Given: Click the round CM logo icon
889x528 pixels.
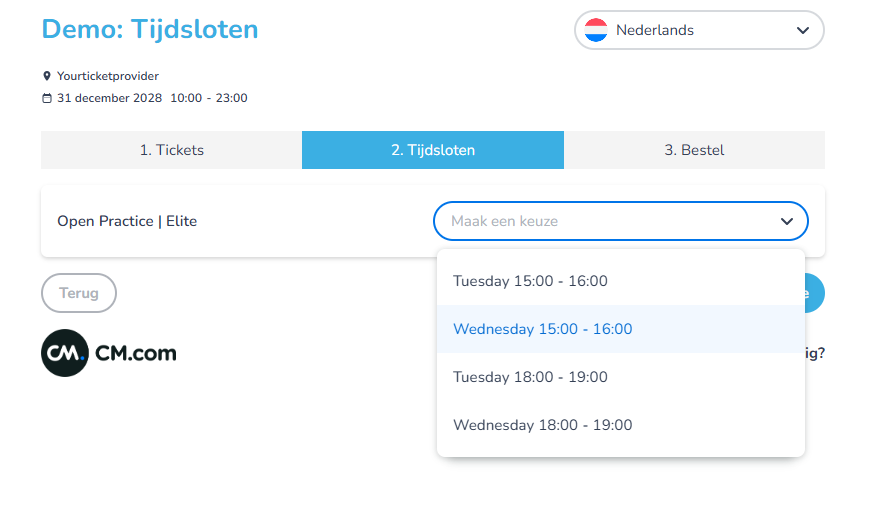Looking at the screenshot, I should 65,353.
